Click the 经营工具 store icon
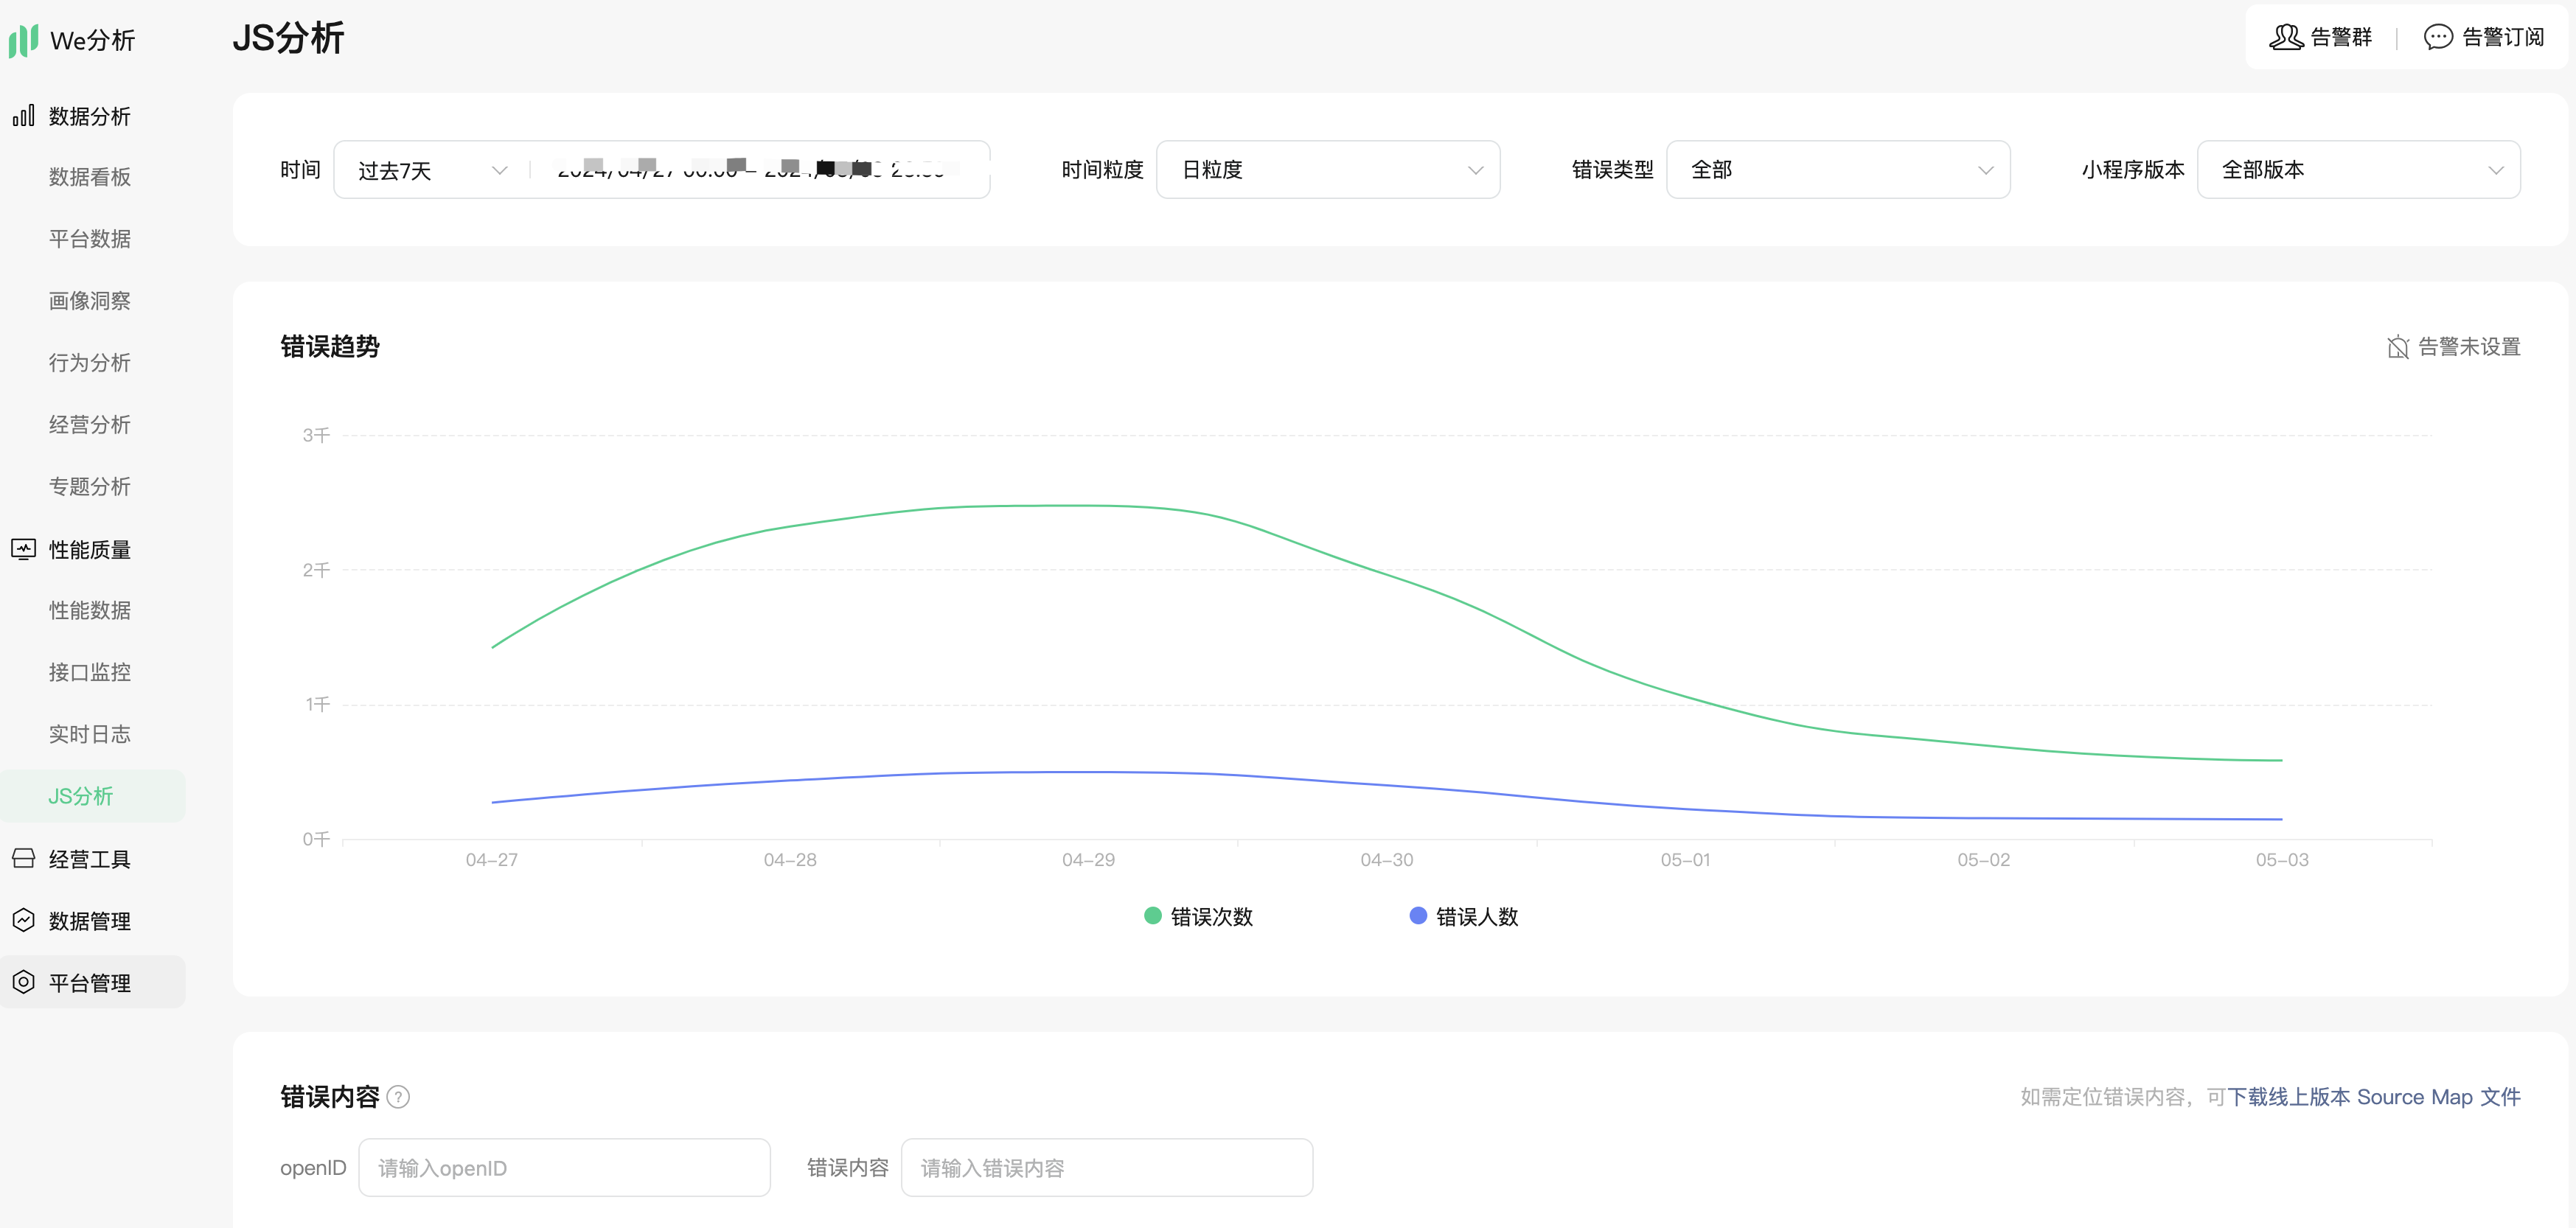2576x1228 pixels. tap(23, 859)
